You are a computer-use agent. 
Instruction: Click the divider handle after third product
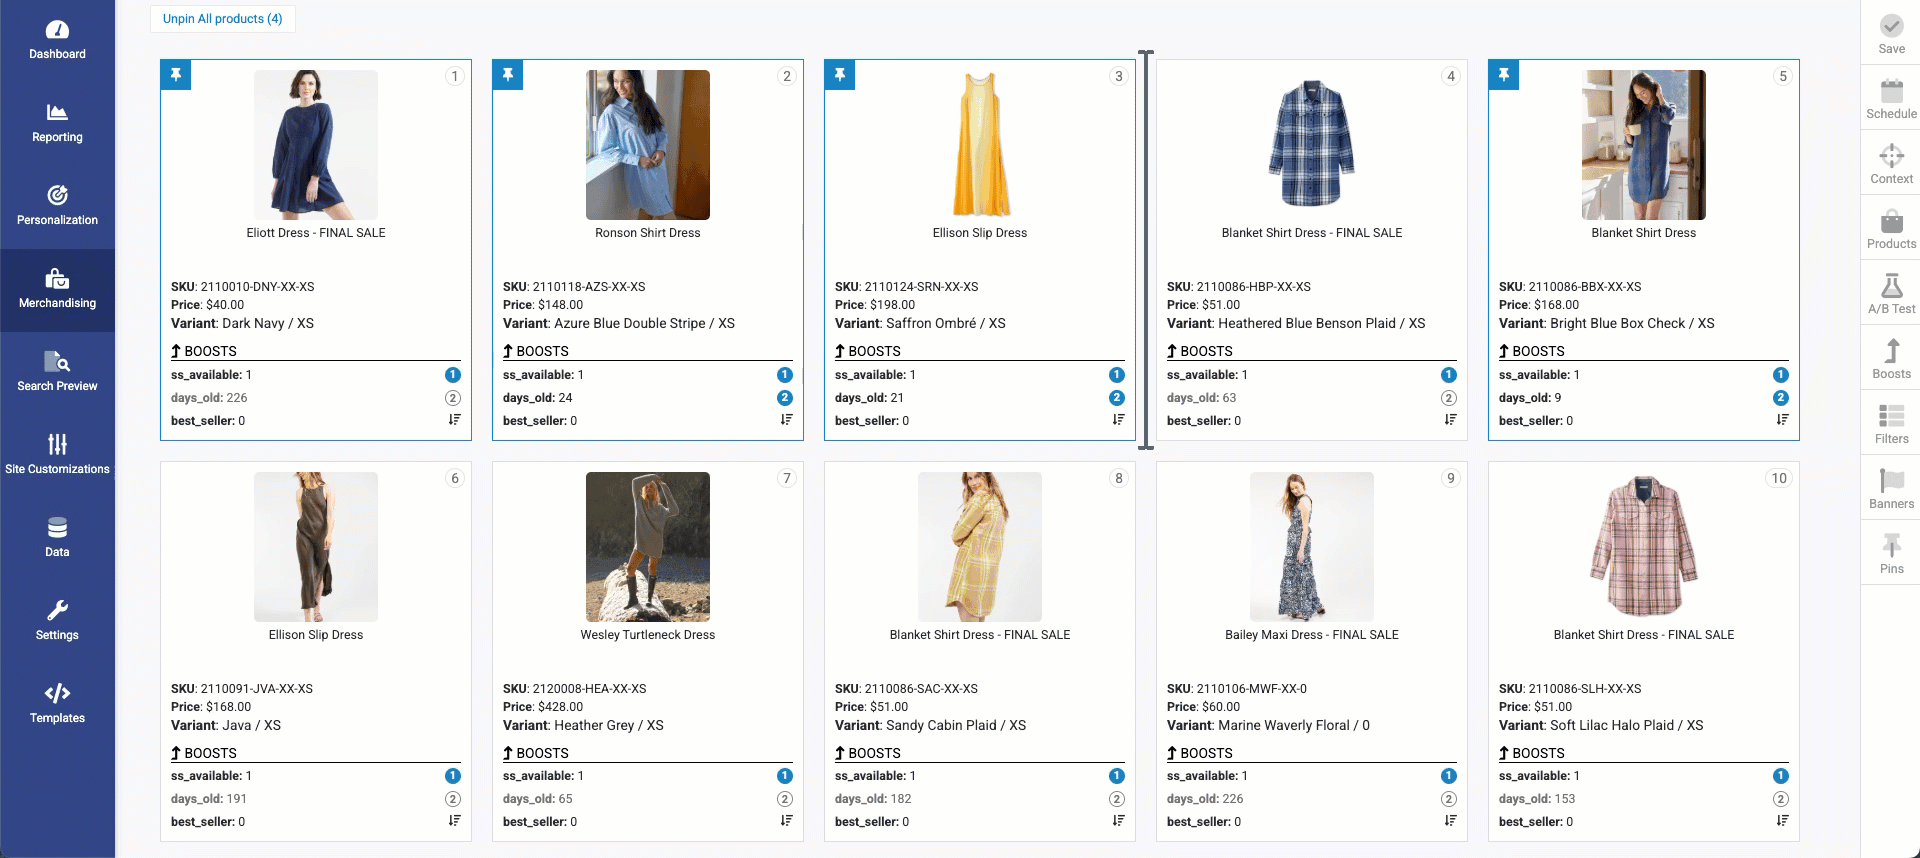click(1146, 250)
